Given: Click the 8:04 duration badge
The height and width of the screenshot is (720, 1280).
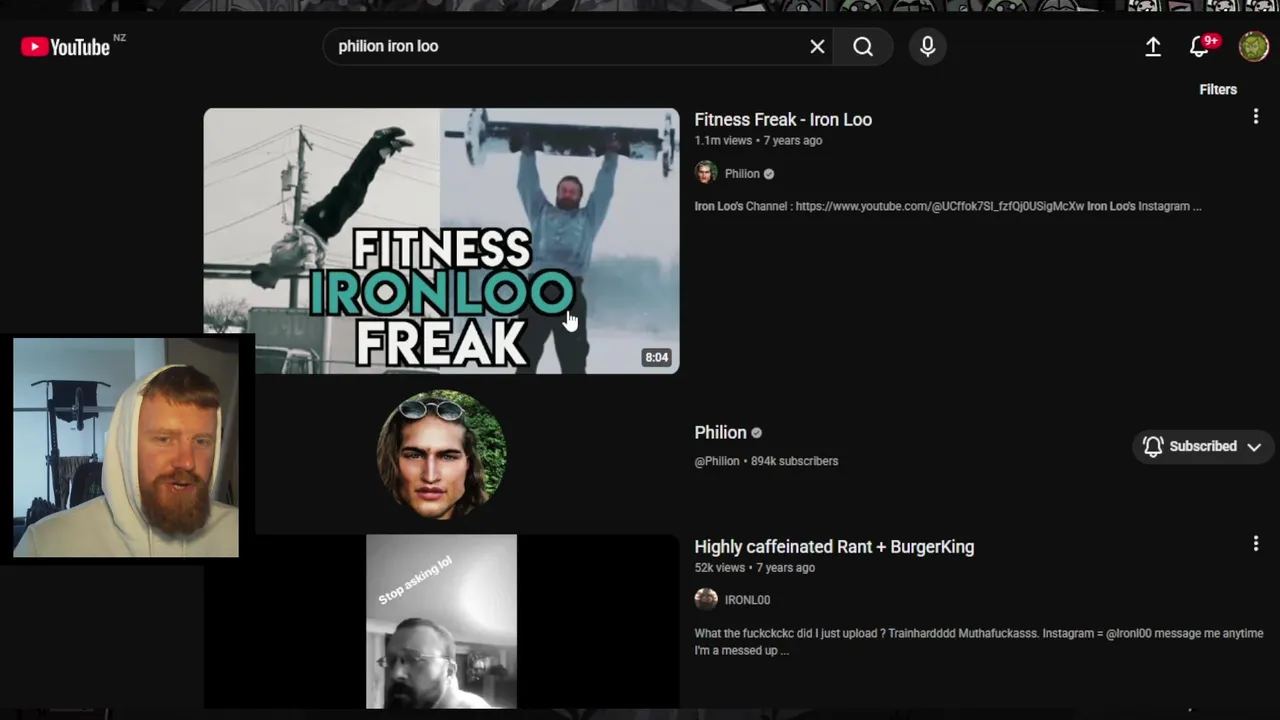Looking at the screenshot, I should (656, 357).
